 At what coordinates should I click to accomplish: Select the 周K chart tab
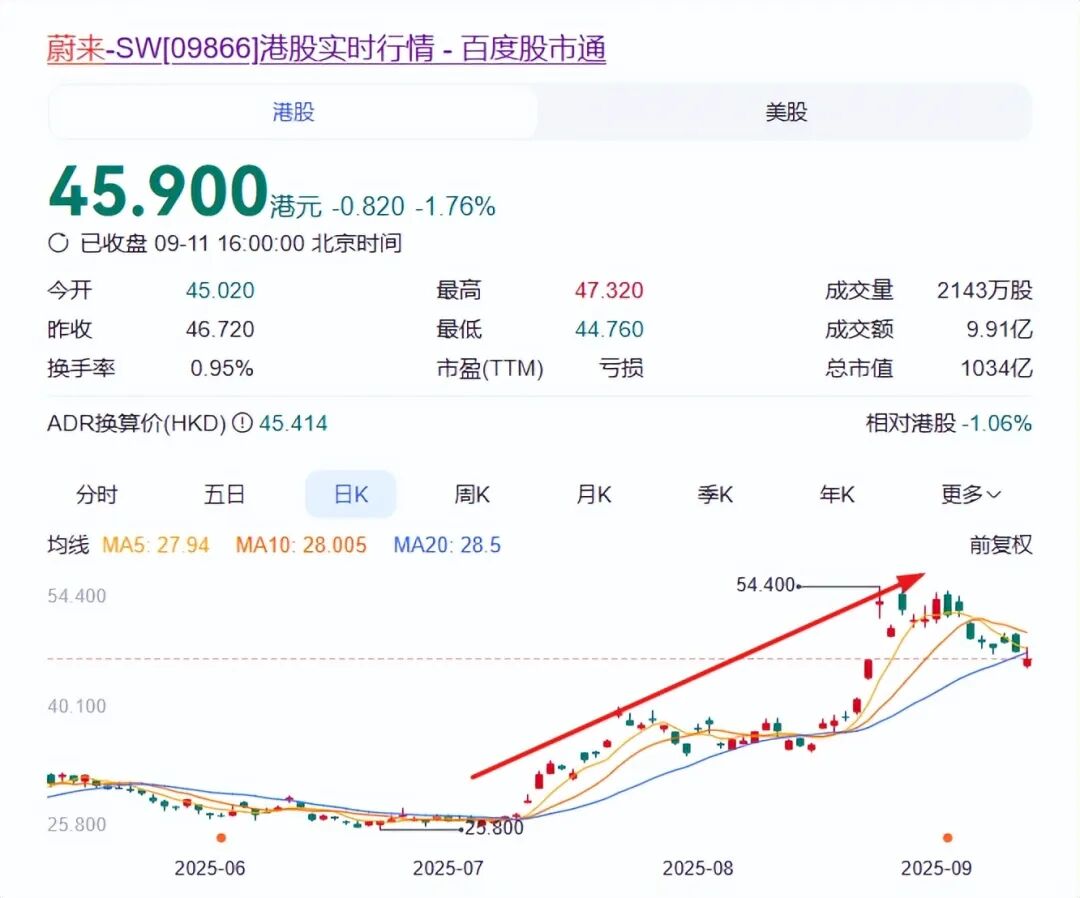(x=472, y=494)
